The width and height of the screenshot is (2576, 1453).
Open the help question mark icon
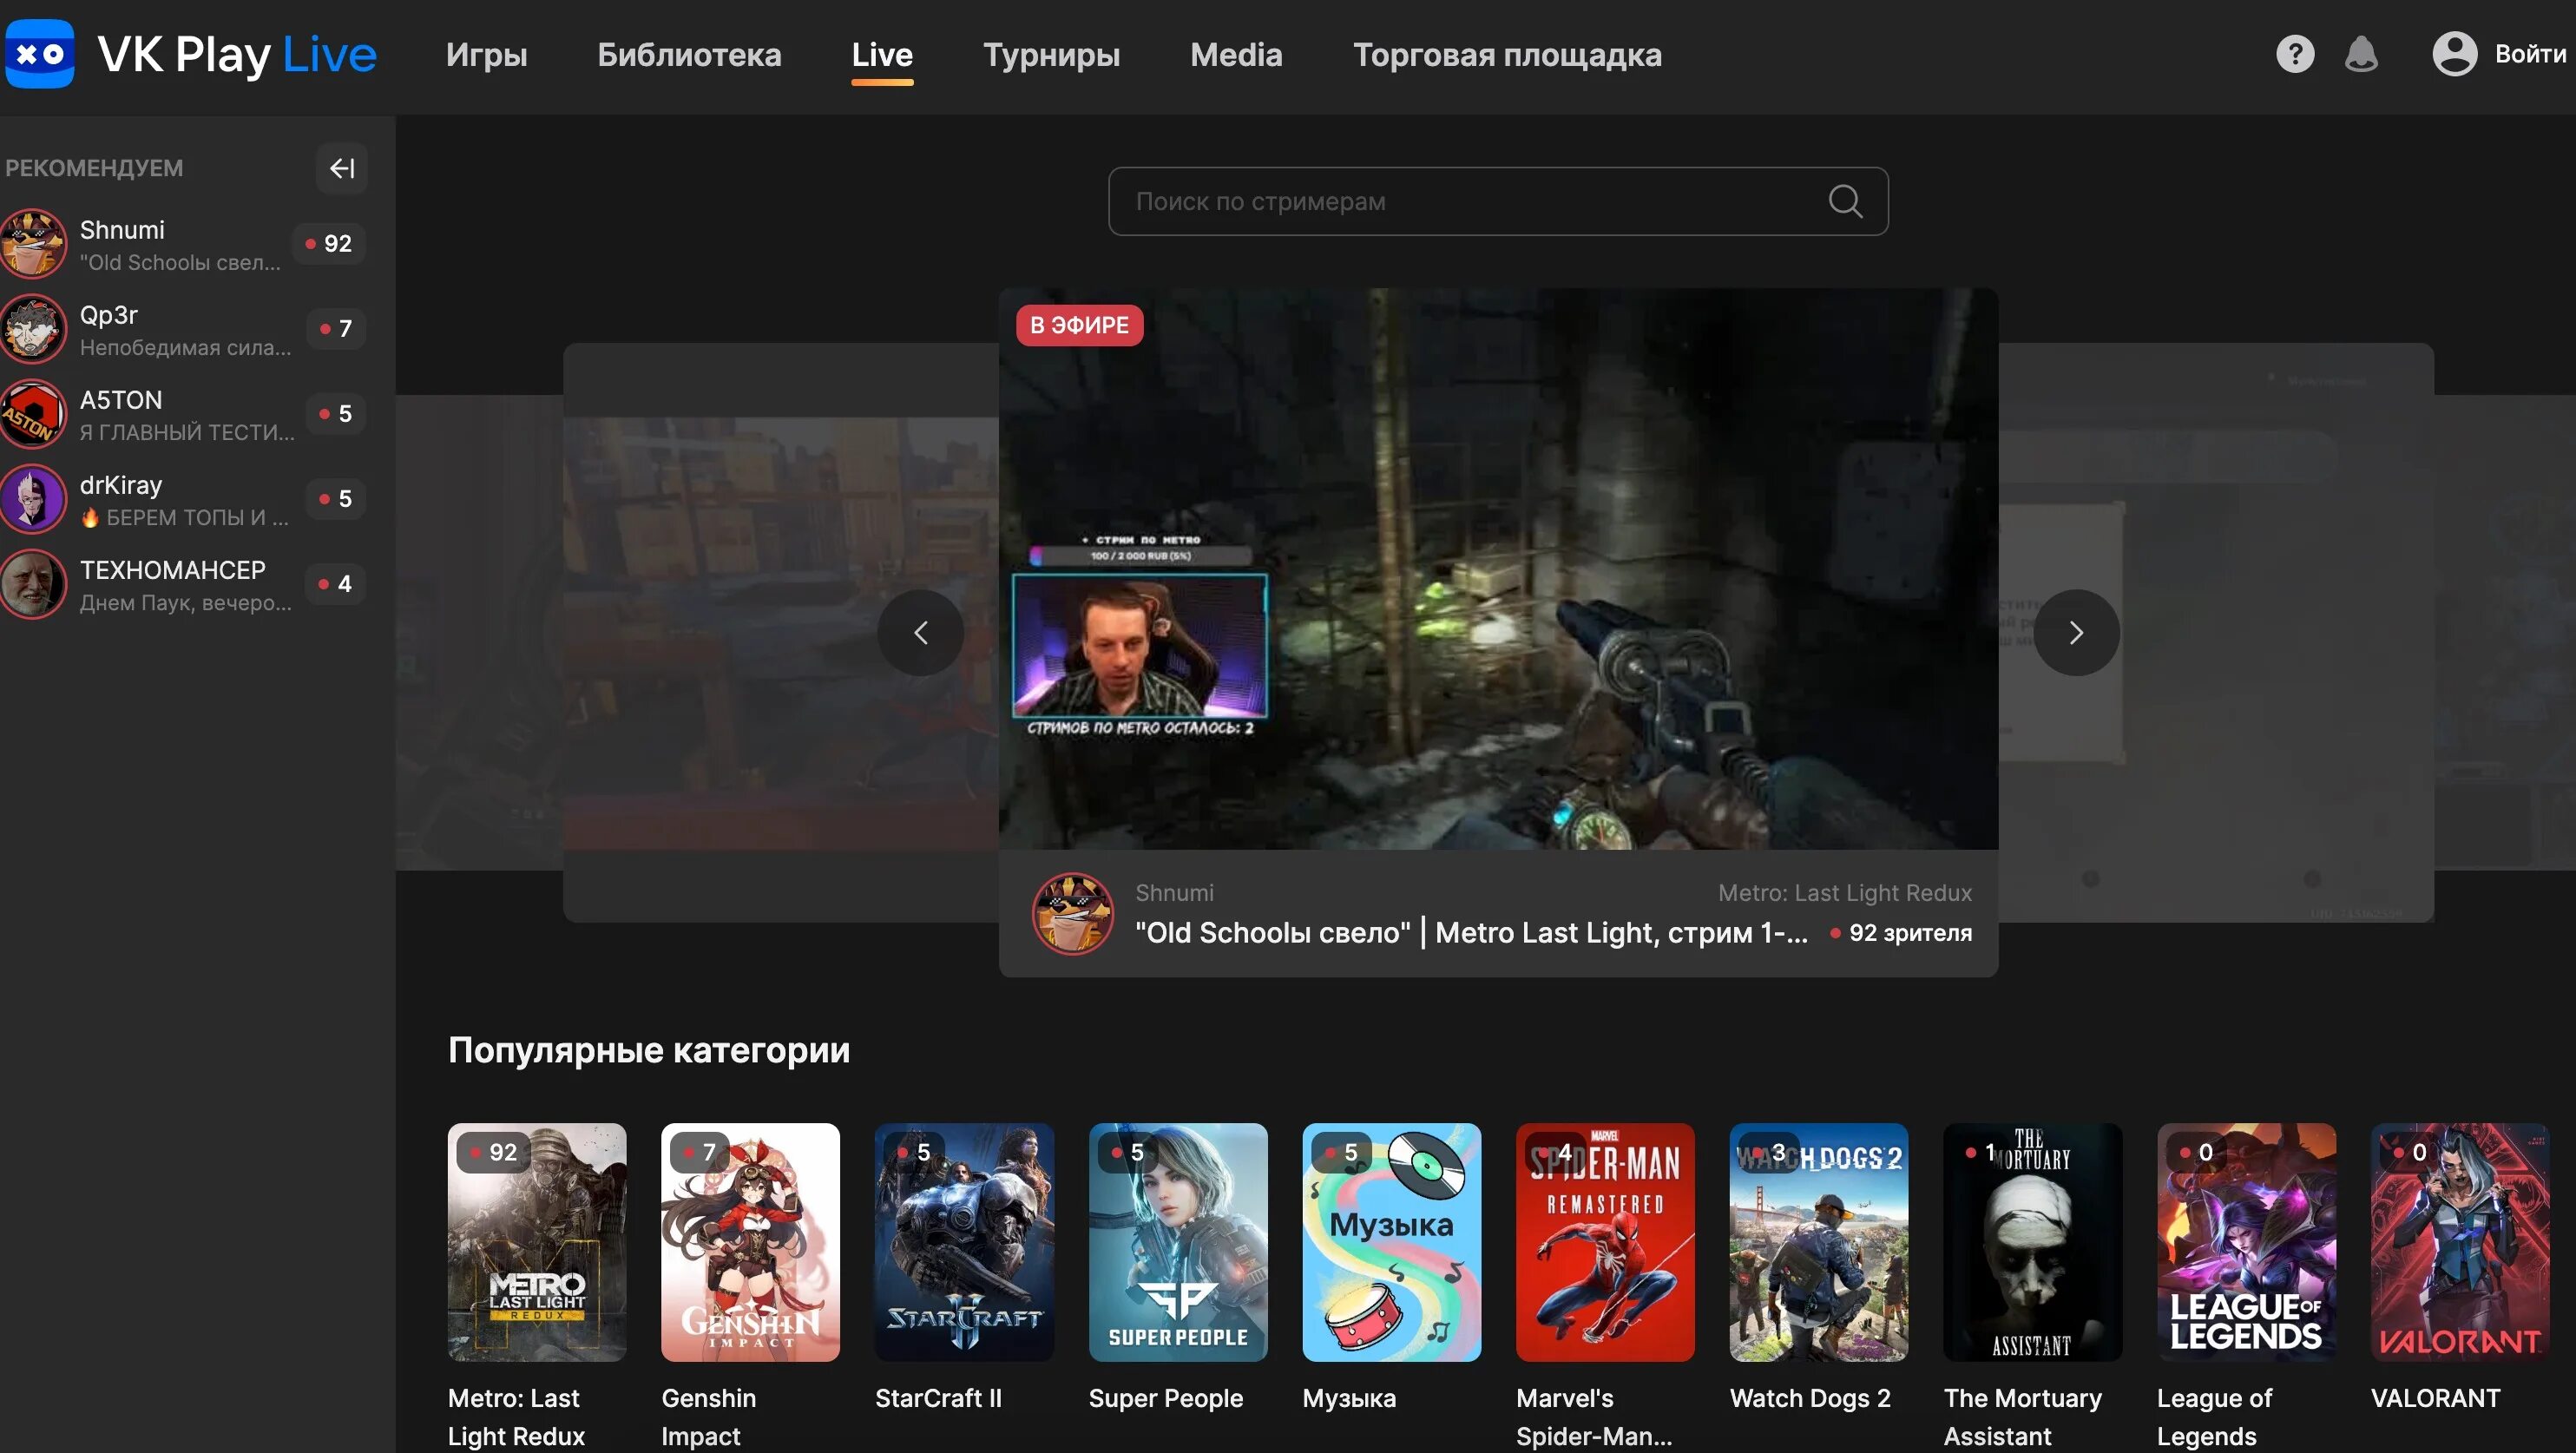tap(2295, 54)
